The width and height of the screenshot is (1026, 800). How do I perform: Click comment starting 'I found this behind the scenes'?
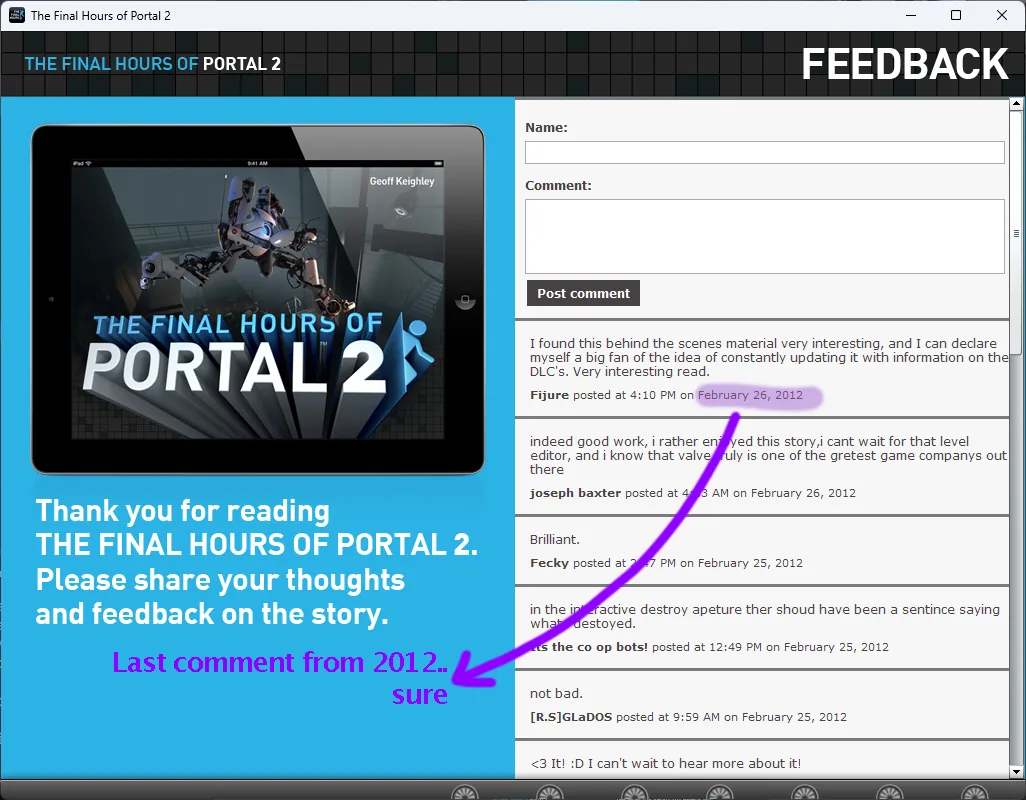point(769,357)
